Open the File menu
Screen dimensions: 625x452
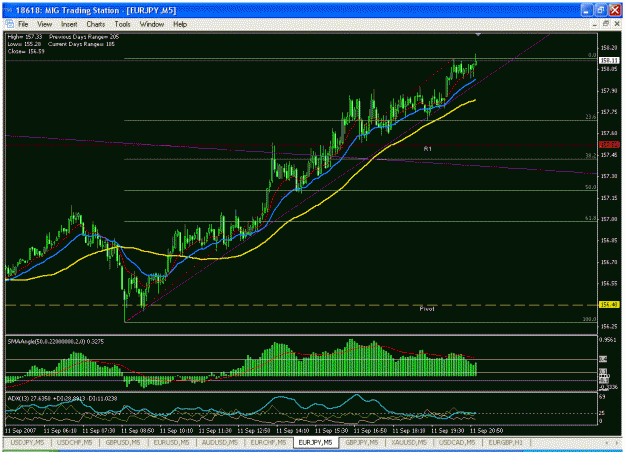click(x=23, y=24)
